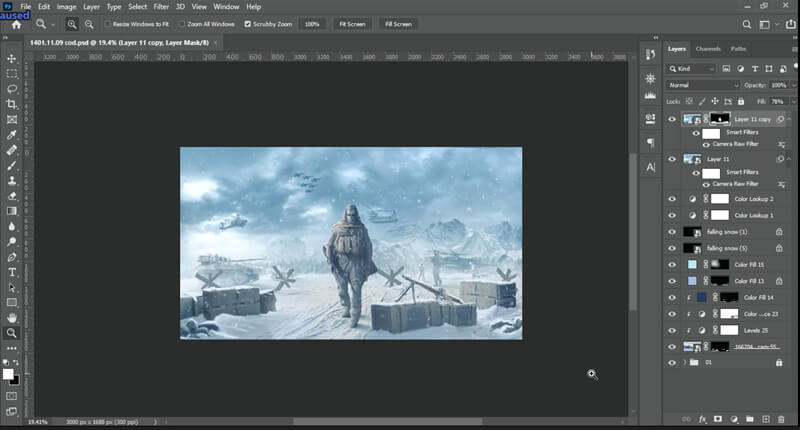Select the Hand tool
800x430 pixels.
[12, 318]
